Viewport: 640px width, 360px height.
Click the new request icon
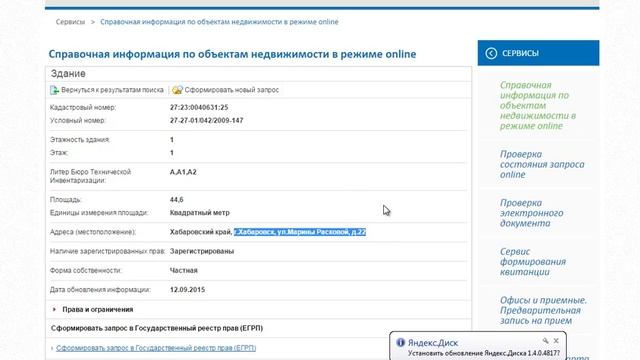[x=177, y=90]
